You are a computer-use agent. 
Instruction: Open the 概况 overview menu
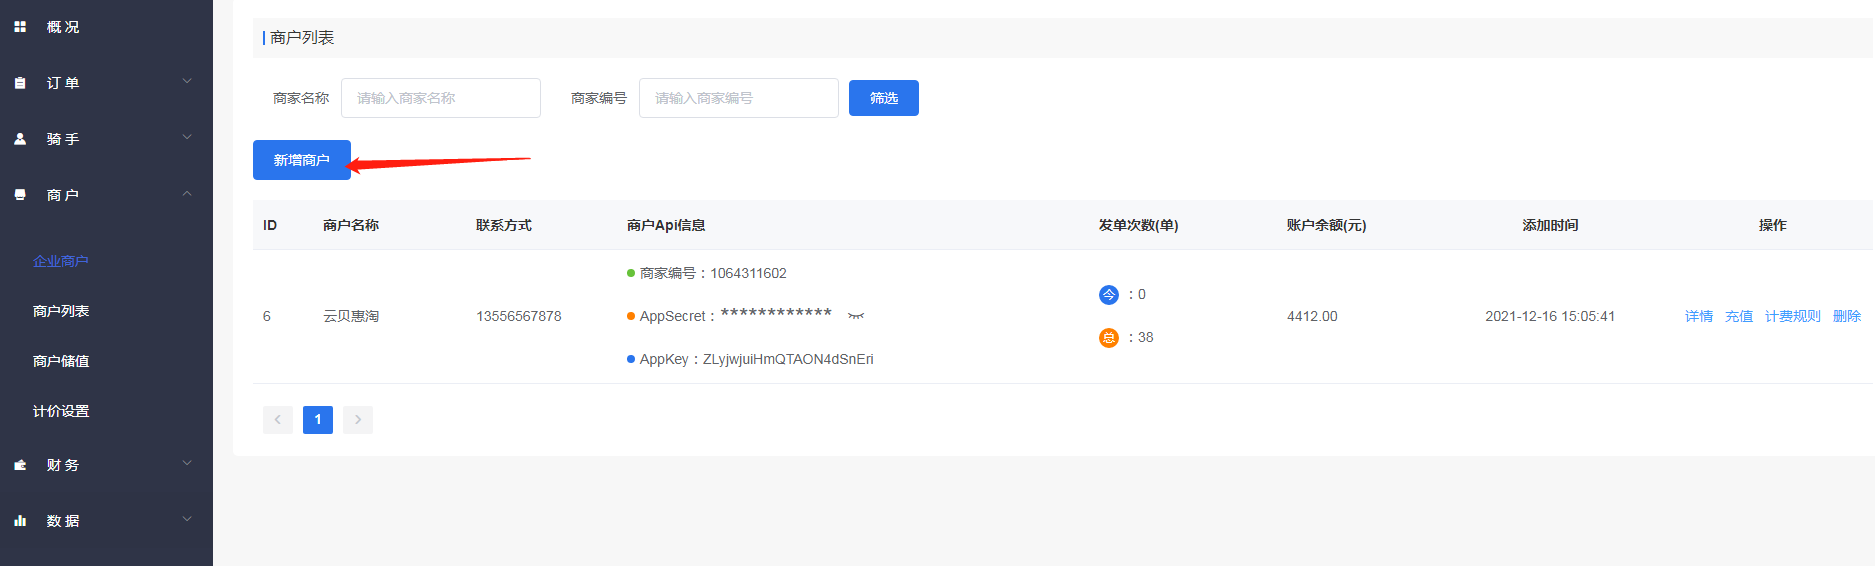[x=63, y=27]
